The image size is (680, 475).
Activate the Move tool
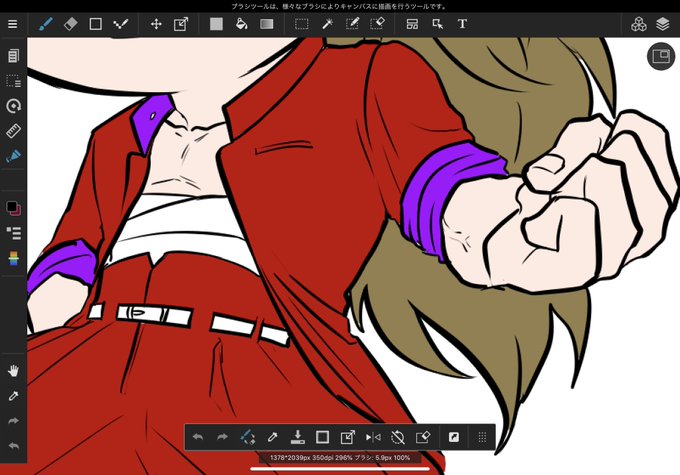(156, 24)
